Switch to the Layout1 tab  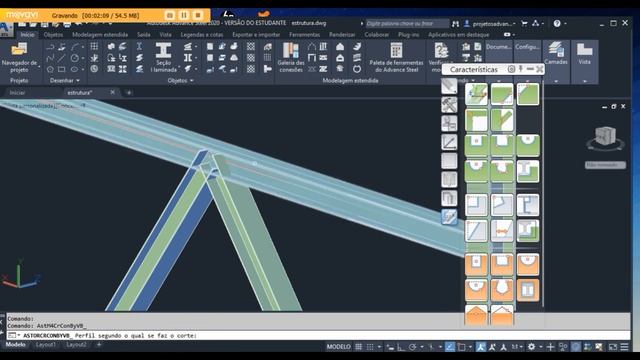(x=45, y=345)
